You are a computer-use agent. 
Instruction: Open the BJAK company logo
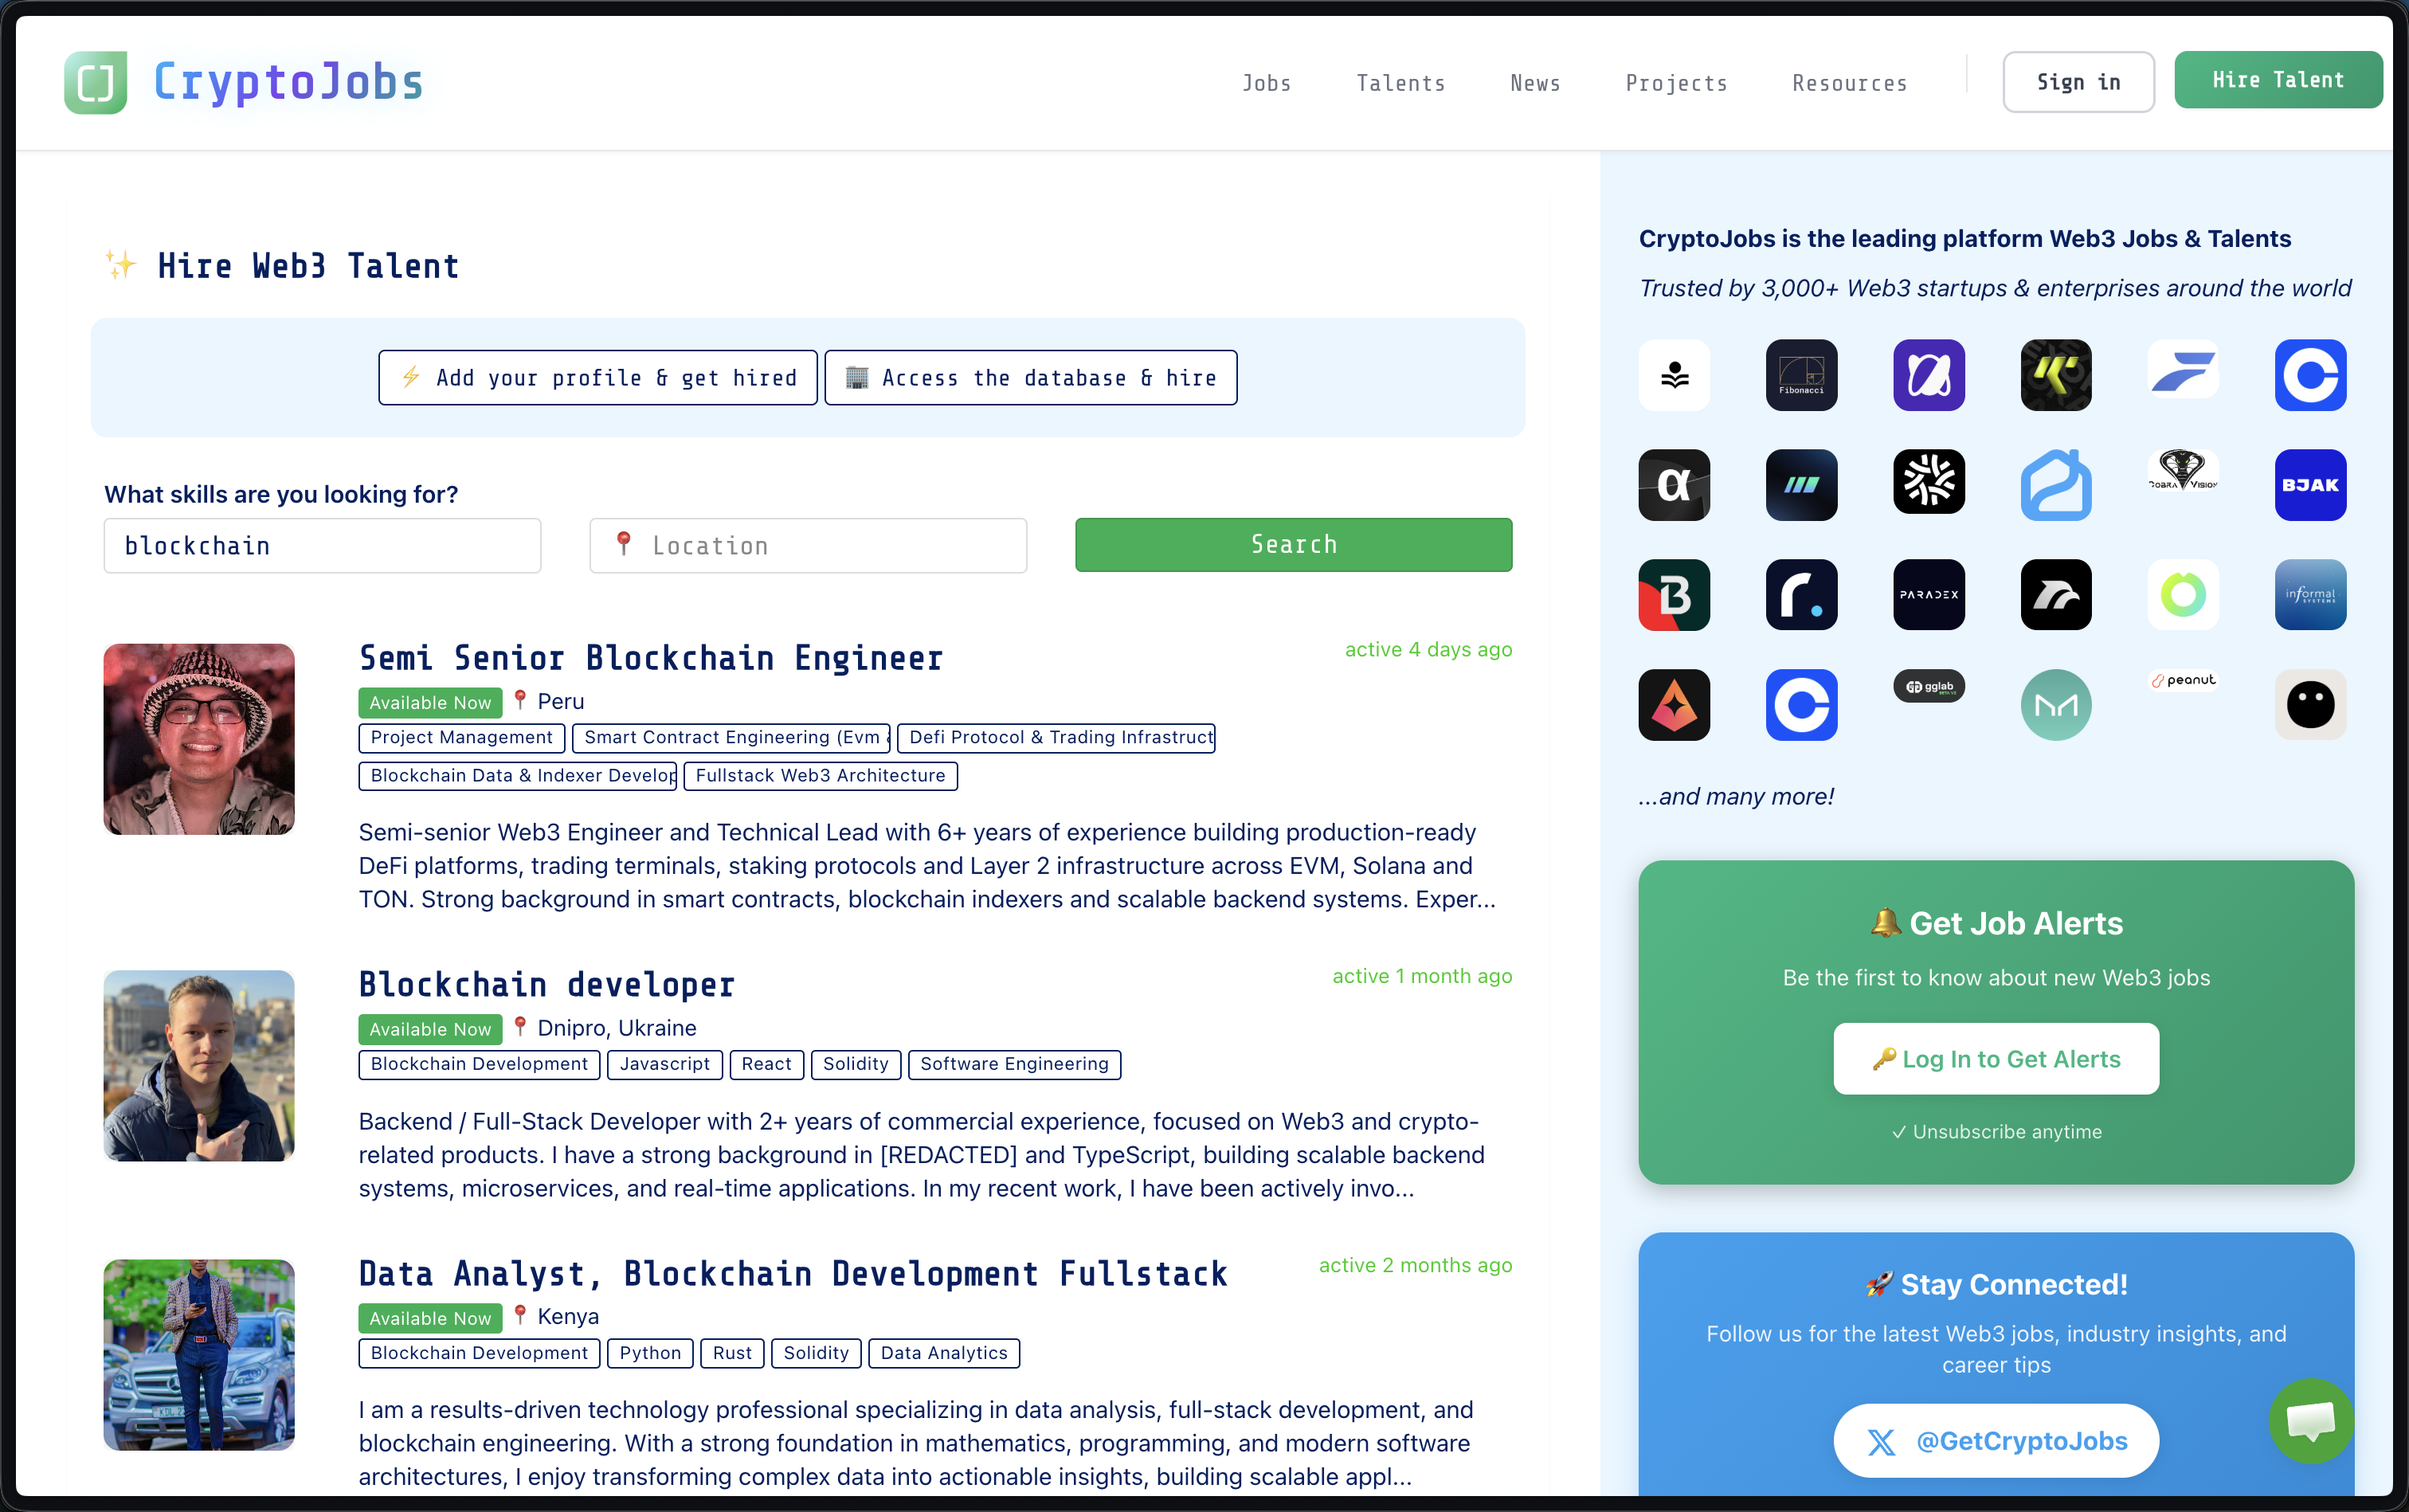[x=2310, y=485]
